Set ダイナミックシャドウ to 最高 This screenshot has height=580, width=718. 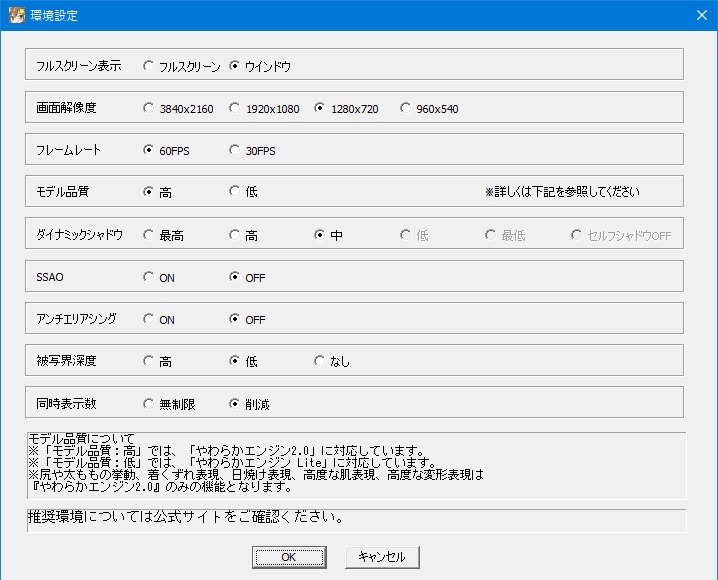pyautogui.click(x=149, y=235)
